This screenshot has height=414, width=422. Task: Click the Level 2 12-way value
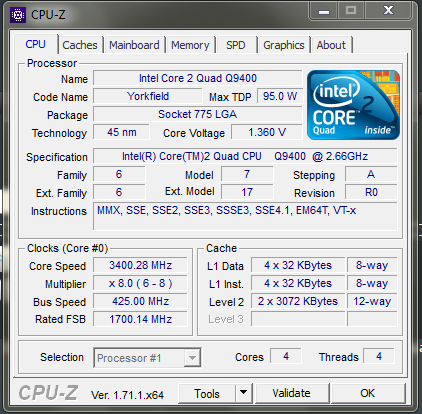(372, 301)
